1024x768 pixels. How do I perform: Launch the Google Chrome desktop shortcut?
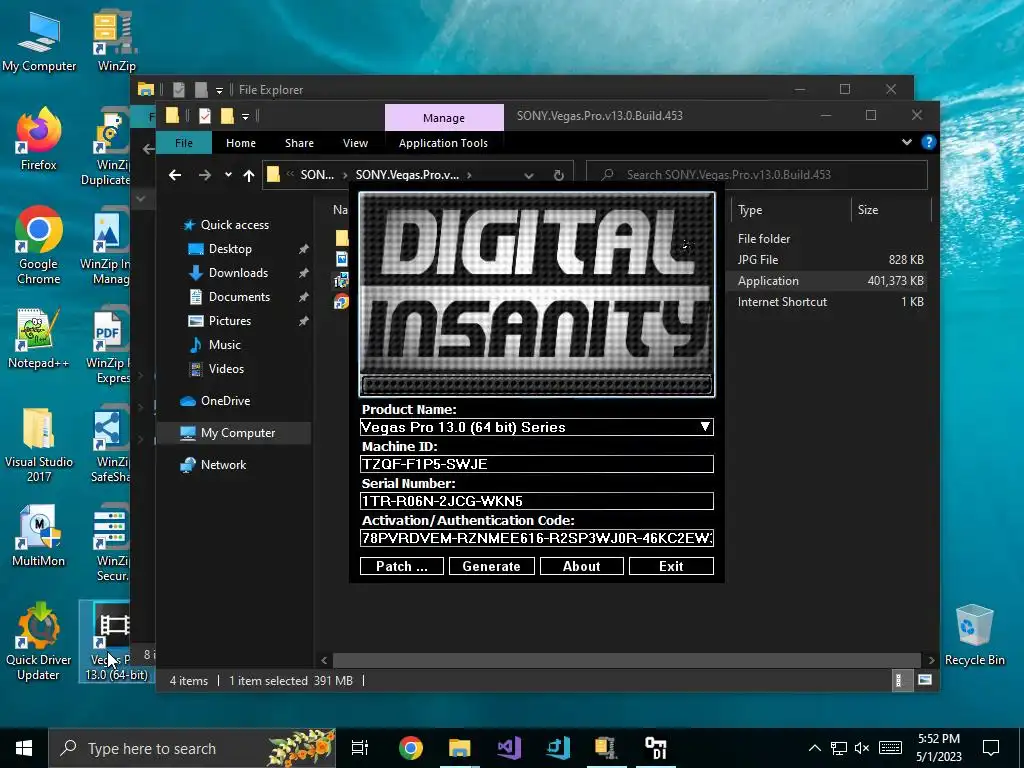(x=39, y=246)
